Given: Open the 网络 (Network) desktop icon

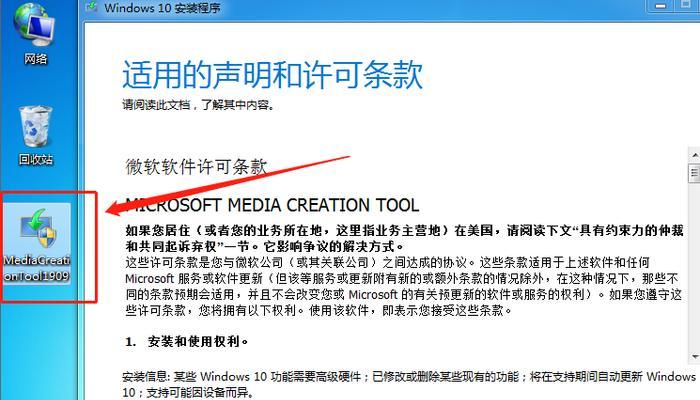Looking at the screenshot, I should [35, 33].
